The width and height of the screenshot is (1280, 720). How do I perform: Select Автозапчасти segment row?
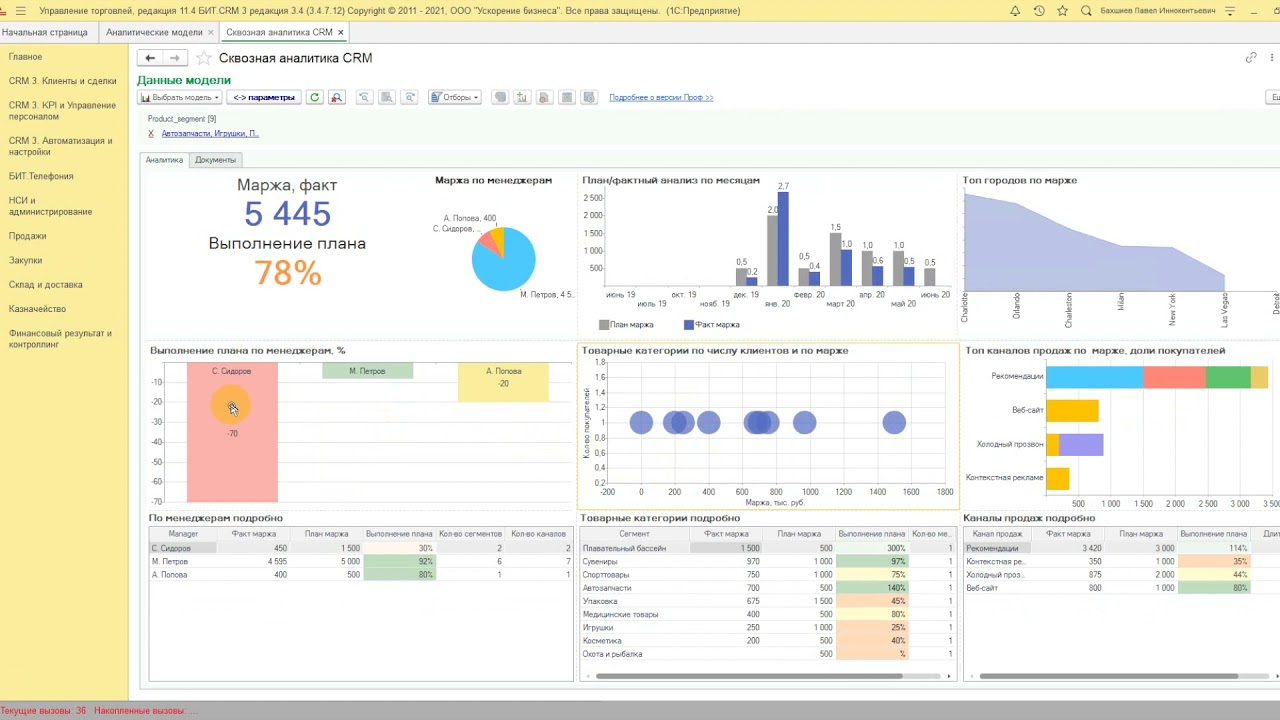tap(767, 588)
